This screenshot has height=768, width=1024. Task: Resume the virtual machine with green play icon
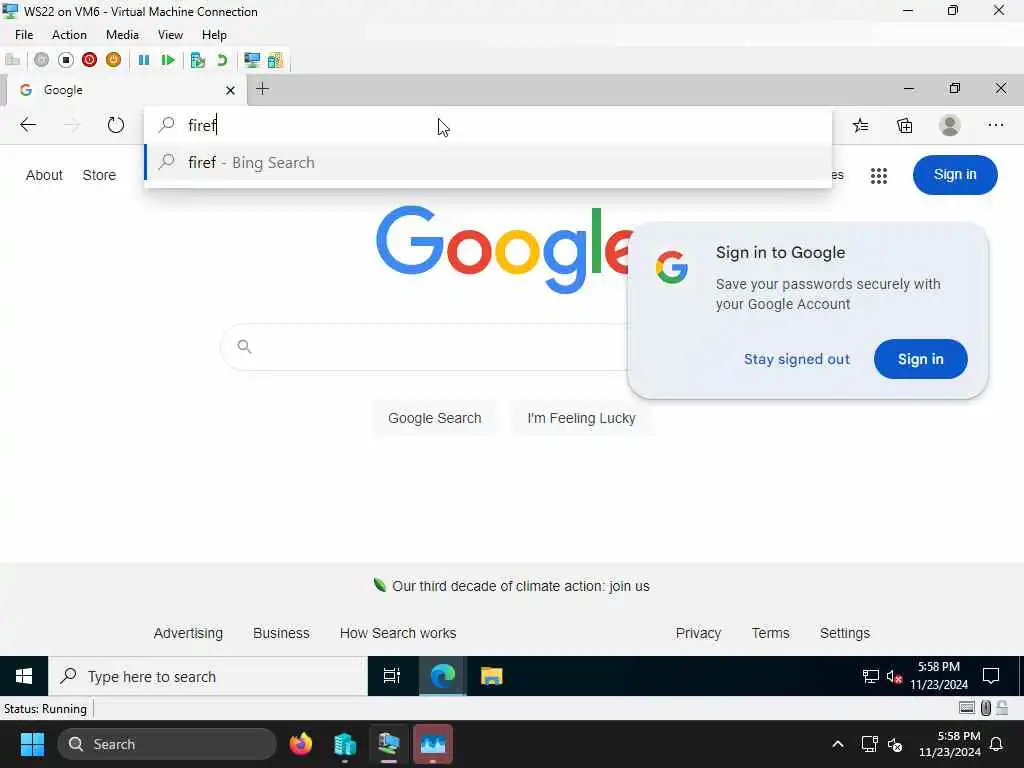click(x=168, y=60)
